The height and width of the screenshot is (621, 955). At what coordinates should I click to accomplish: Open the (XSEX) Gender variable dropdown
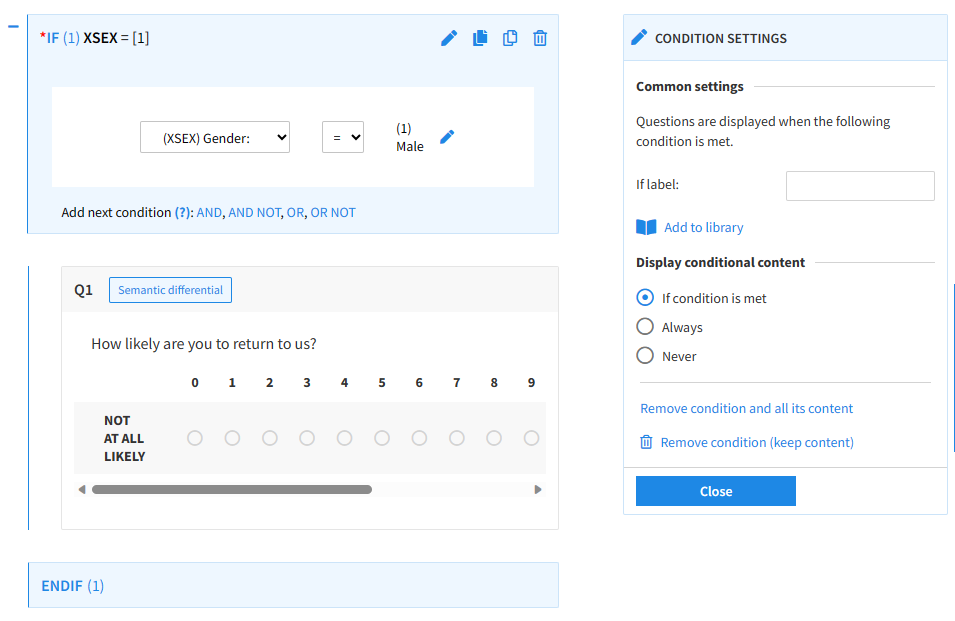[x=215, y=138]
